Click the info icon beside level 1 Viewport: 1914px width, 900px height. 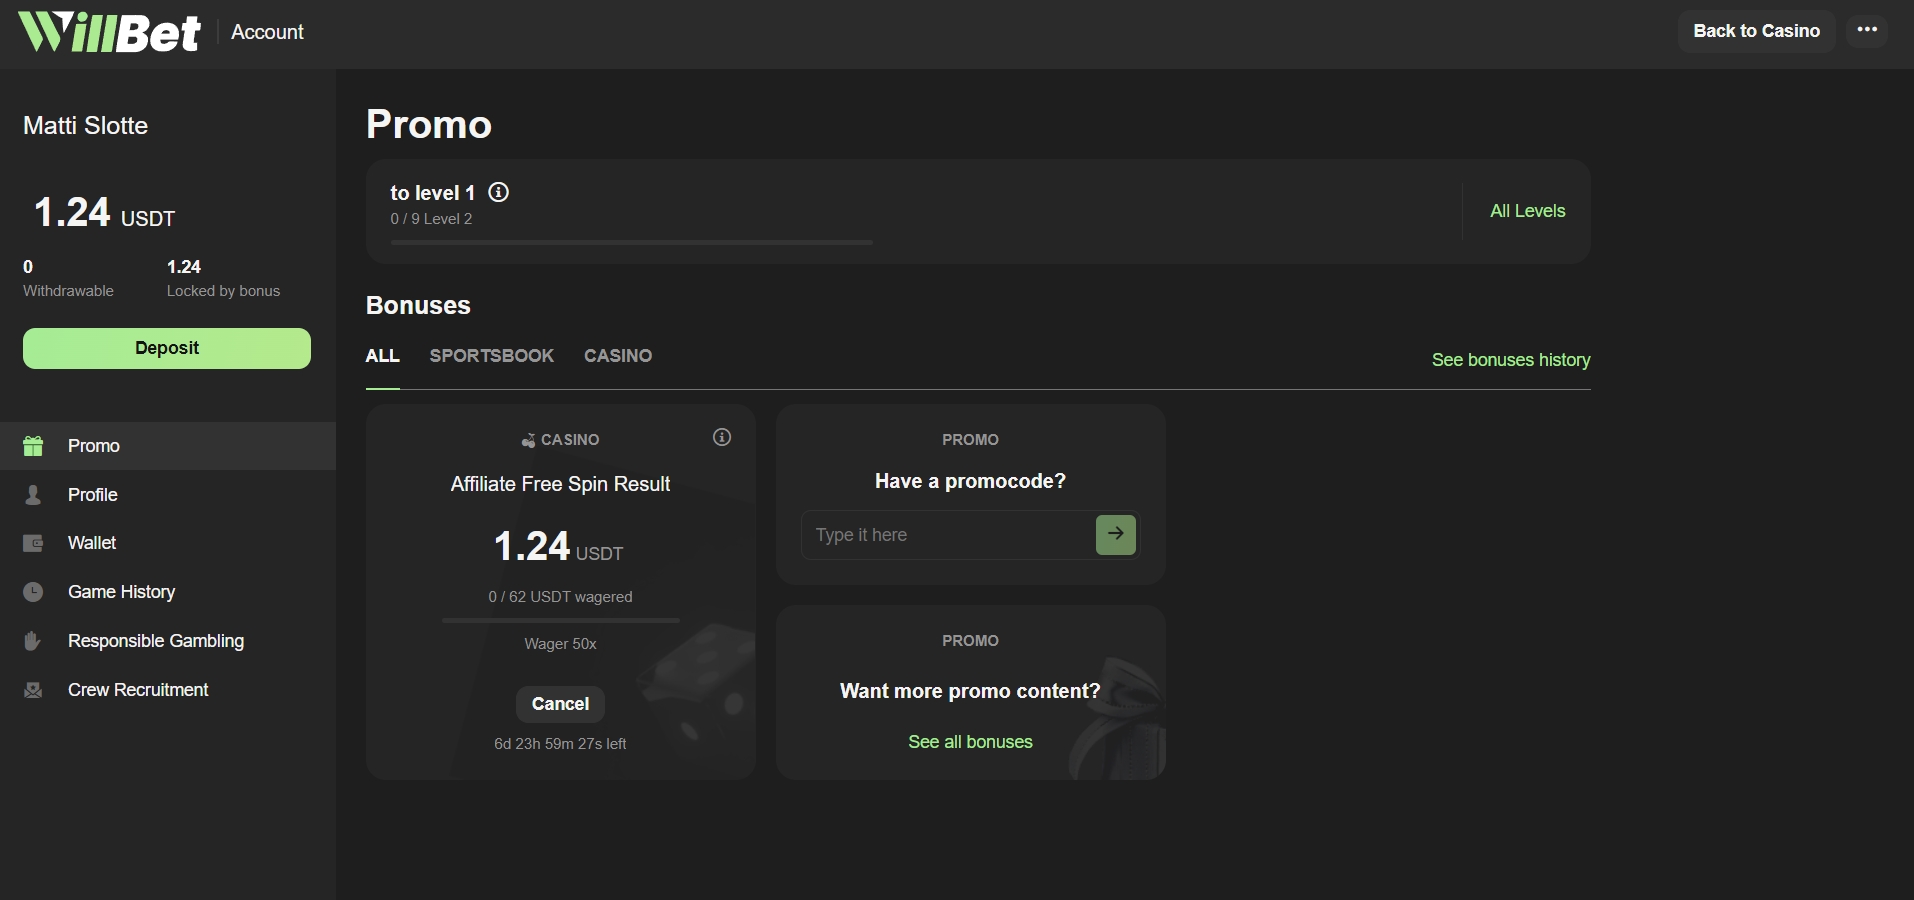click(498, 192)
